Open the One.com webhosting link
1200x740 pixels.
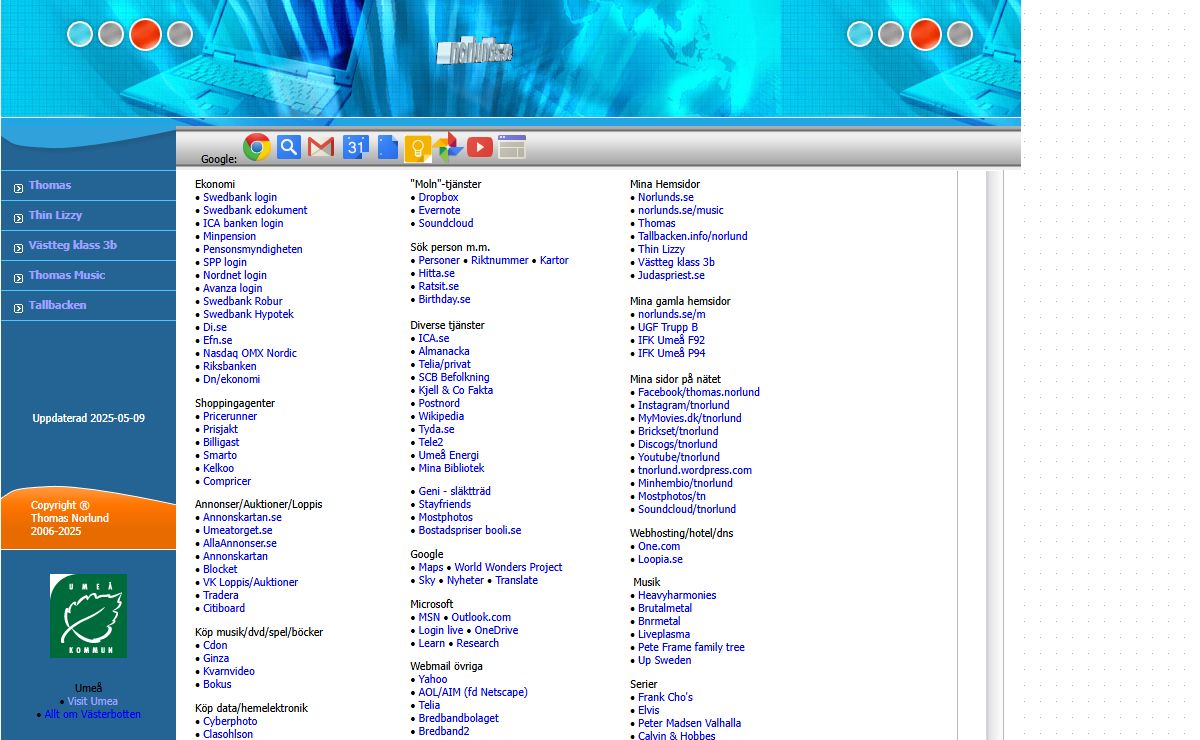pyautogui.click(x=659, y=547)
